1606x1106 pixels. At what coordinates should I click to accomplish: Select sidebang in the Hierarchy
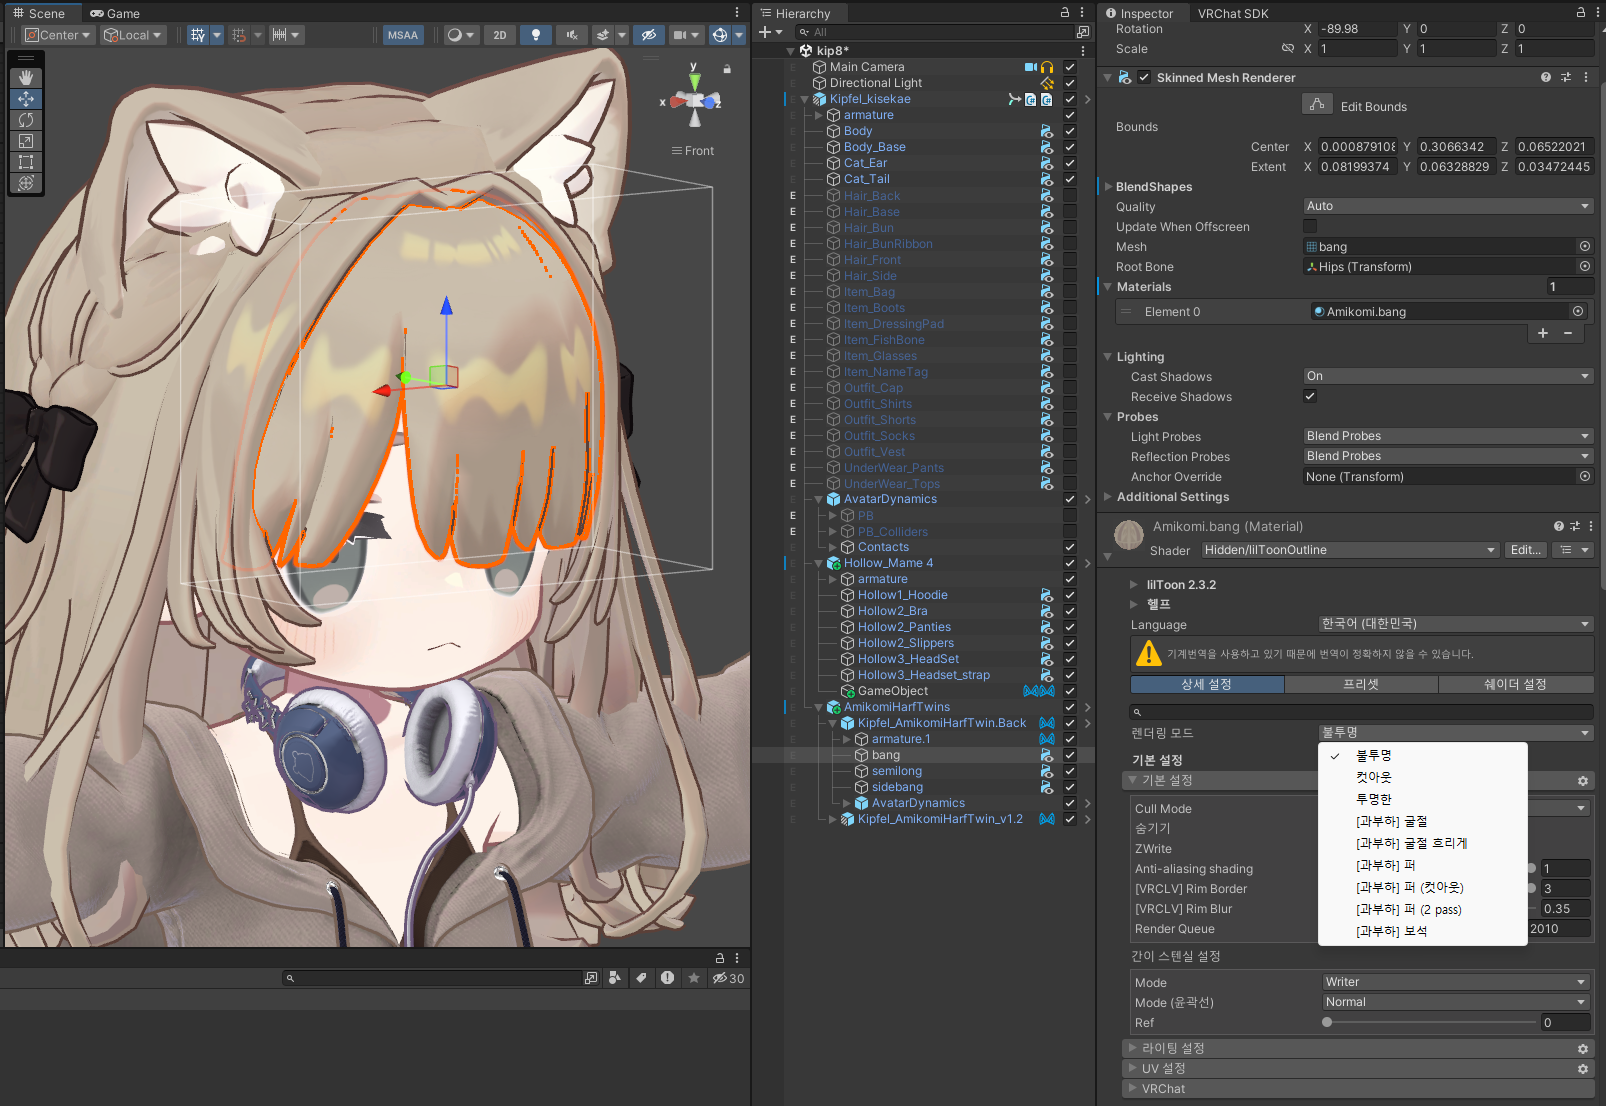(x=897, y=787)
